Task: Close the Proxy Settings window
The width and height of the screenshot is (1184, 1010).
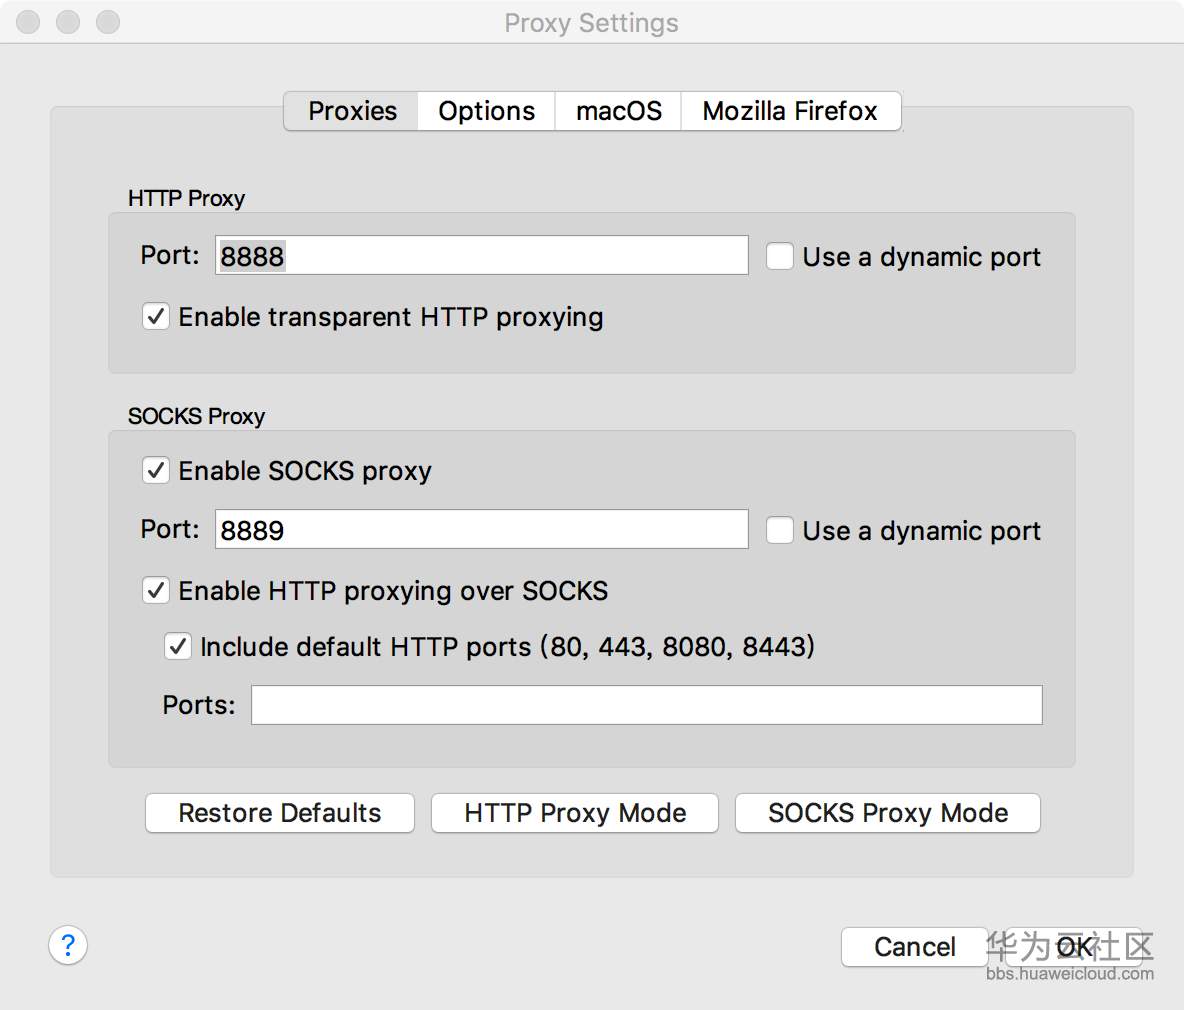Action: [29, 22]
